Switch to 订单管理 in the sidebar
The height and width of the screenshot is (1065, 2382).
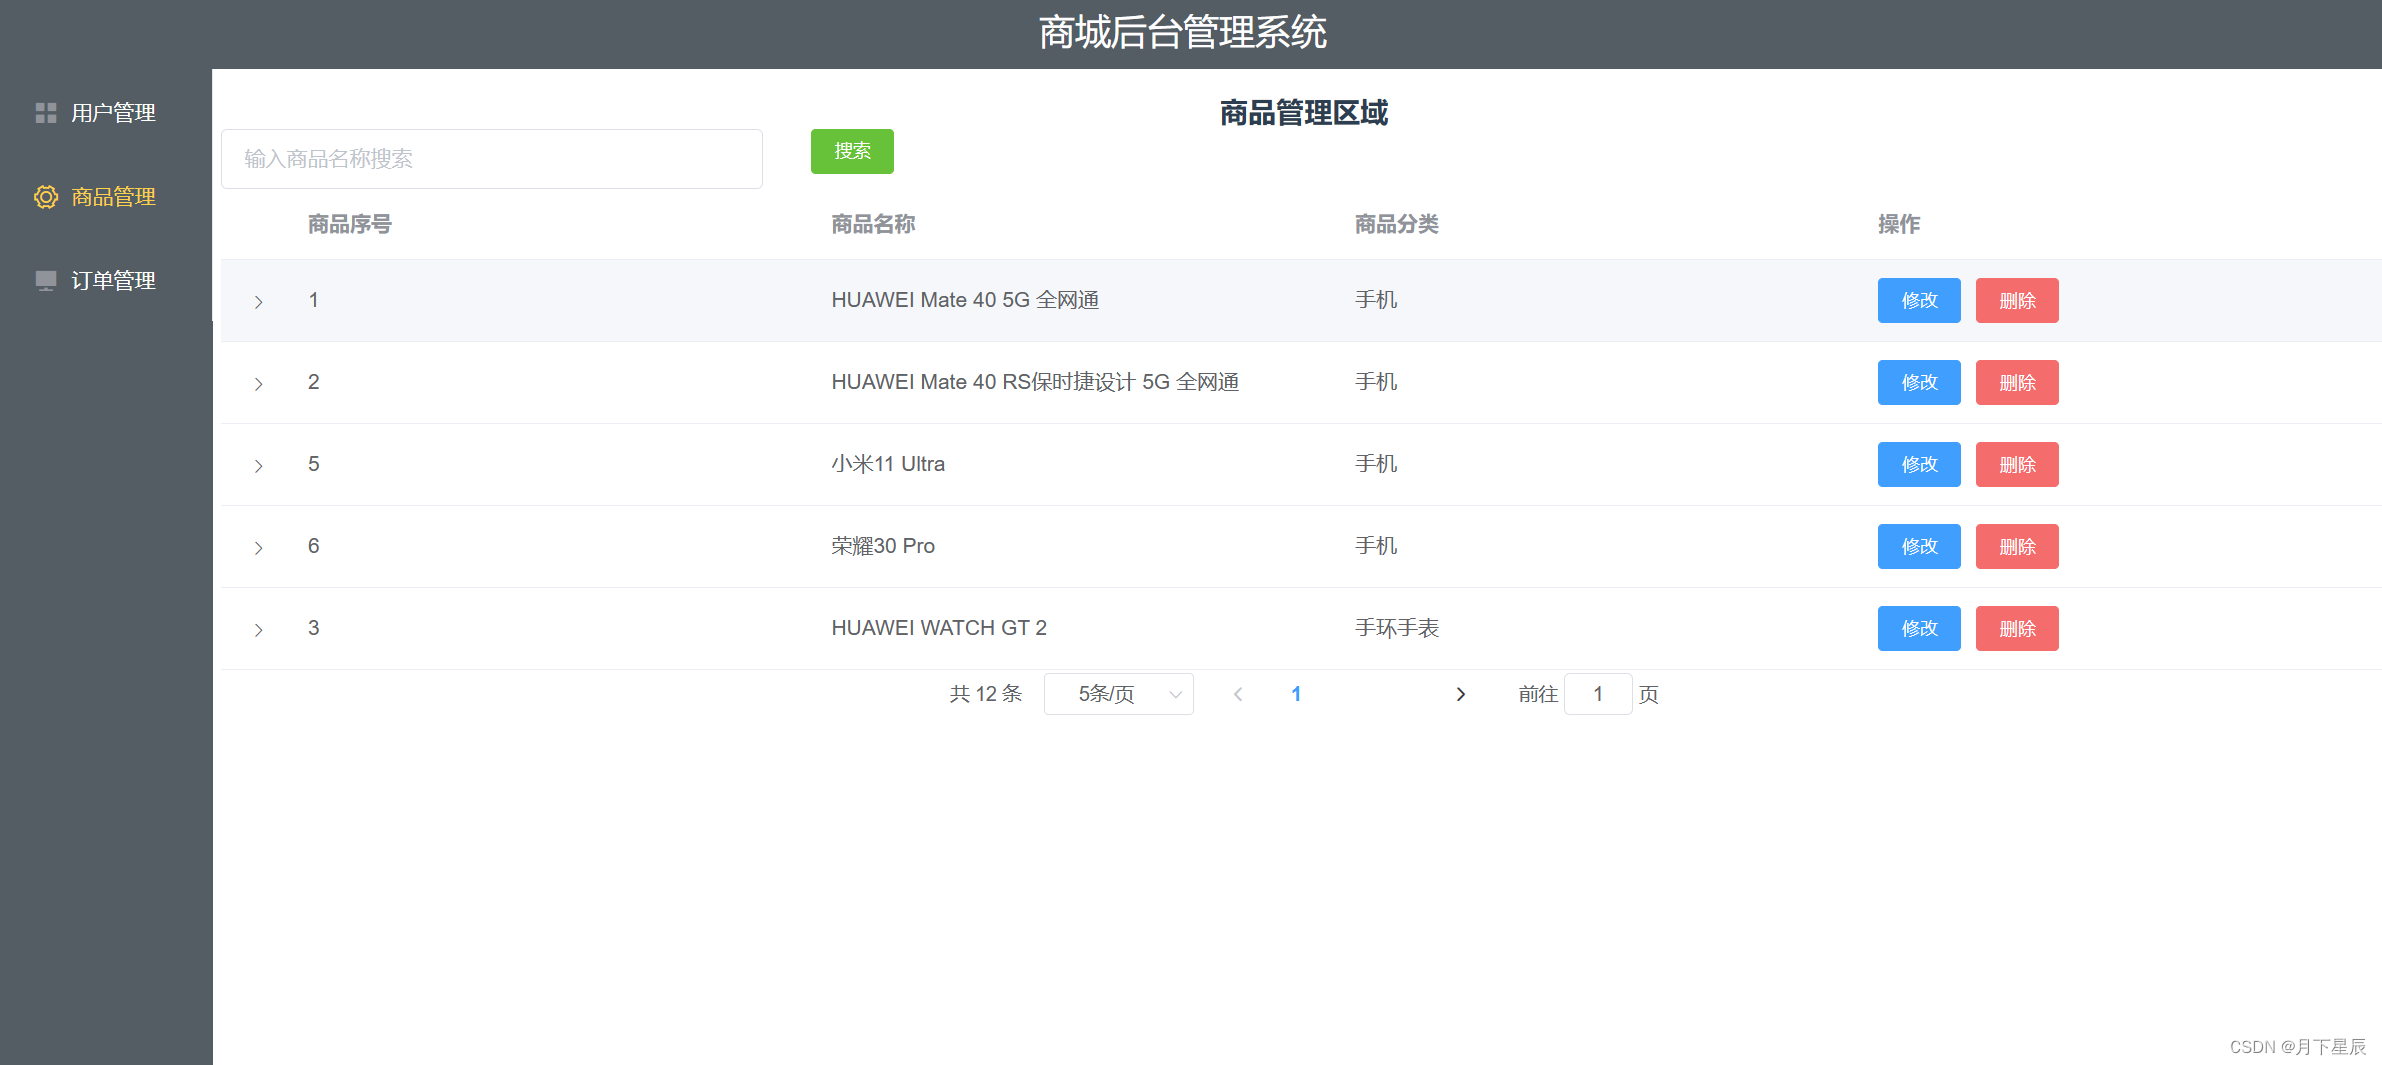point(112,280)
